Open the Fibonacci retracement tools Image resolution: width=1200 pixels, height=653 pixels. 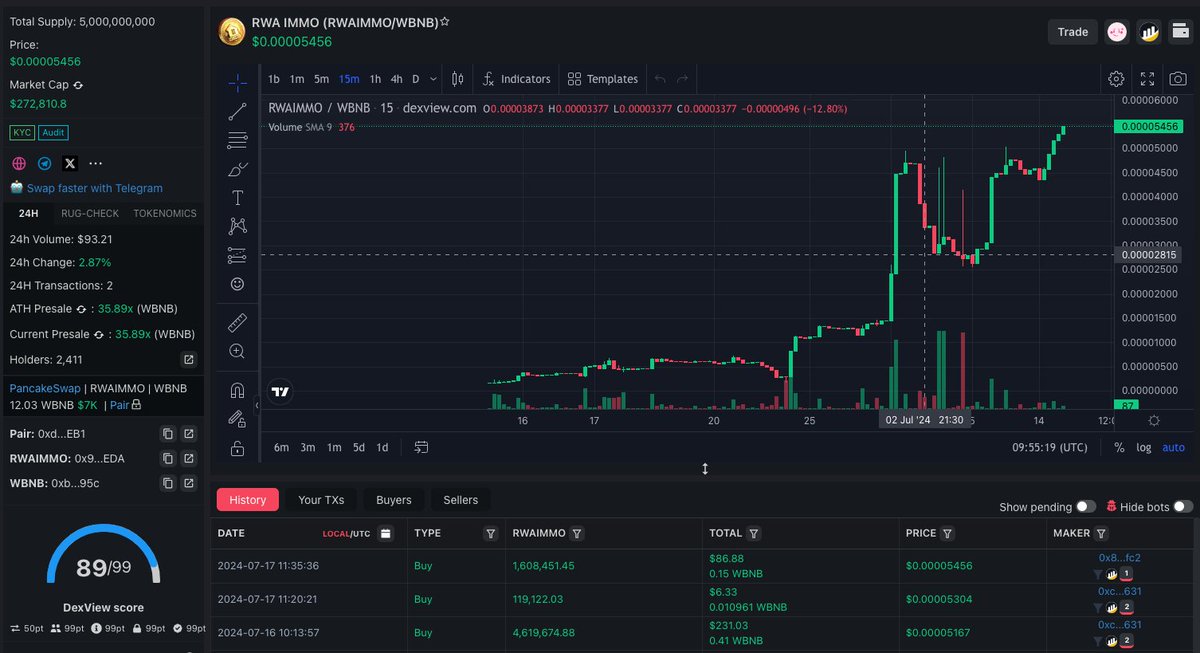[237, 140]
